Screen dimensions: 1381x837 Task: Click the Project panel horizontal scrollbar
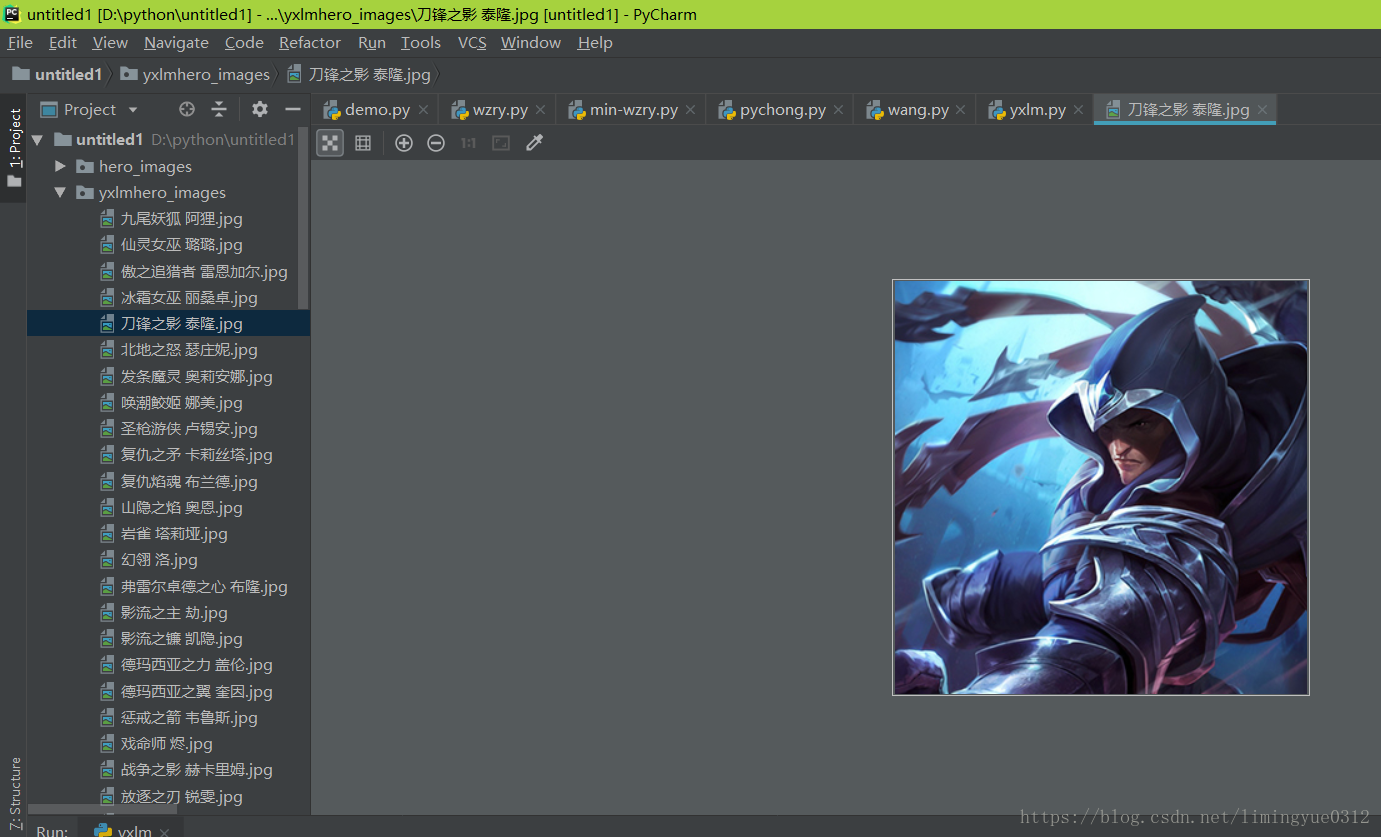point(102,809)
